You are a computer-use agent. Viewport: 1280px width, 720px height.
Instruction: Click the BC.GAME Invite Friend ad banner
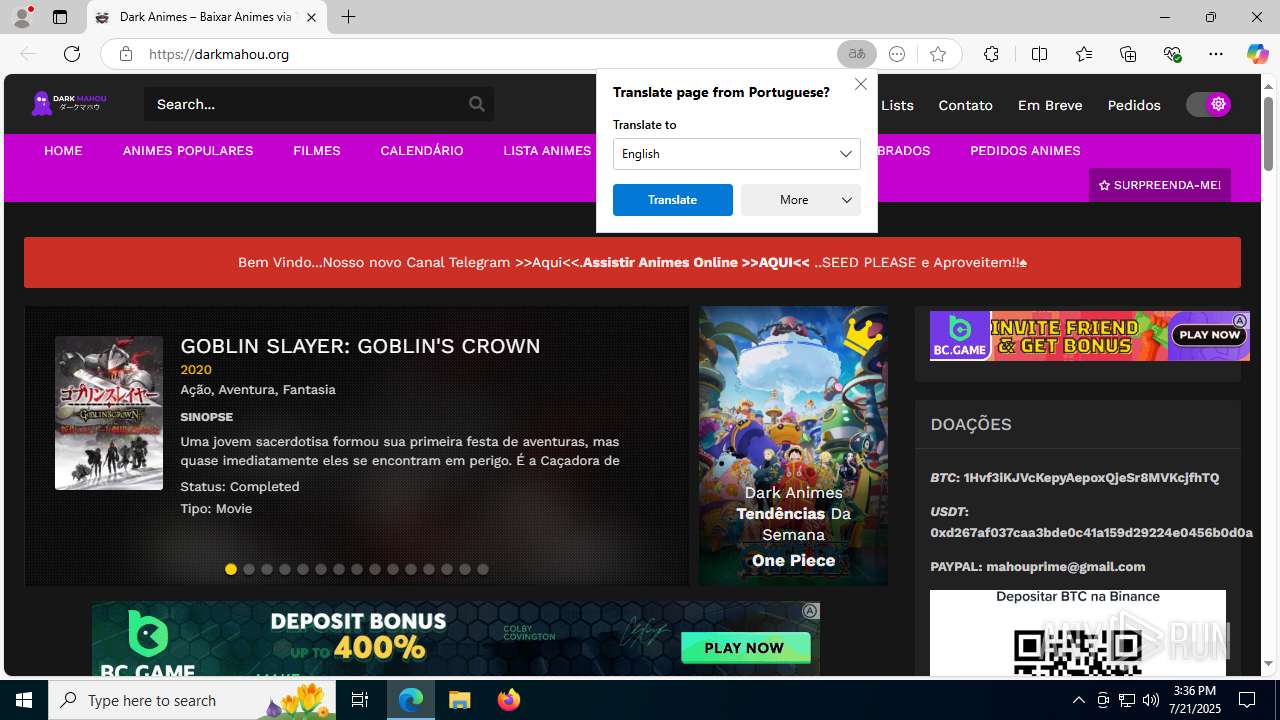tap(1090, 336)
